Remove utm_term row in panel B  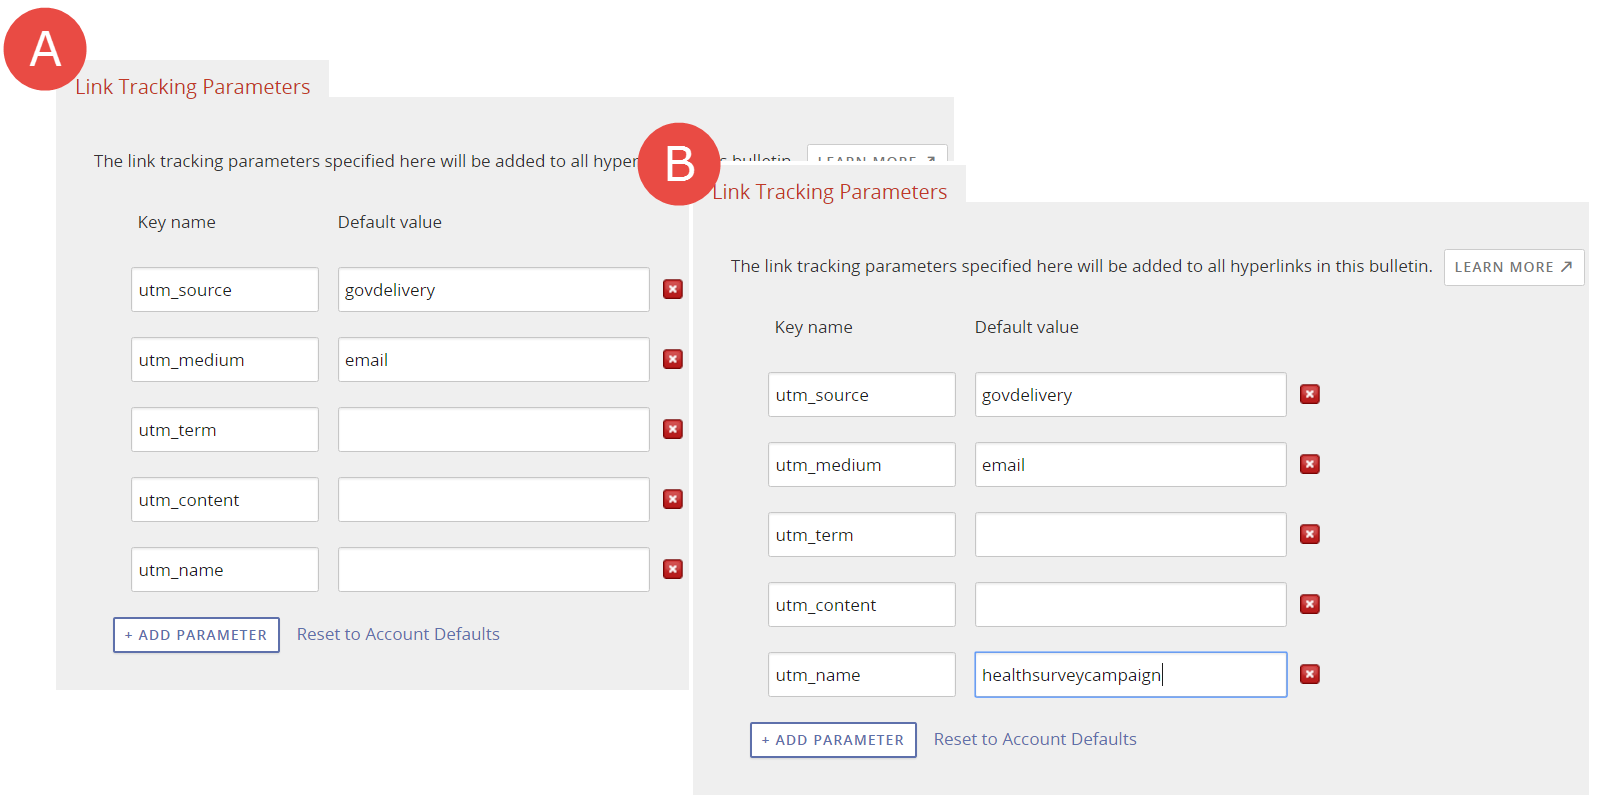click(x=1310, y=534)
